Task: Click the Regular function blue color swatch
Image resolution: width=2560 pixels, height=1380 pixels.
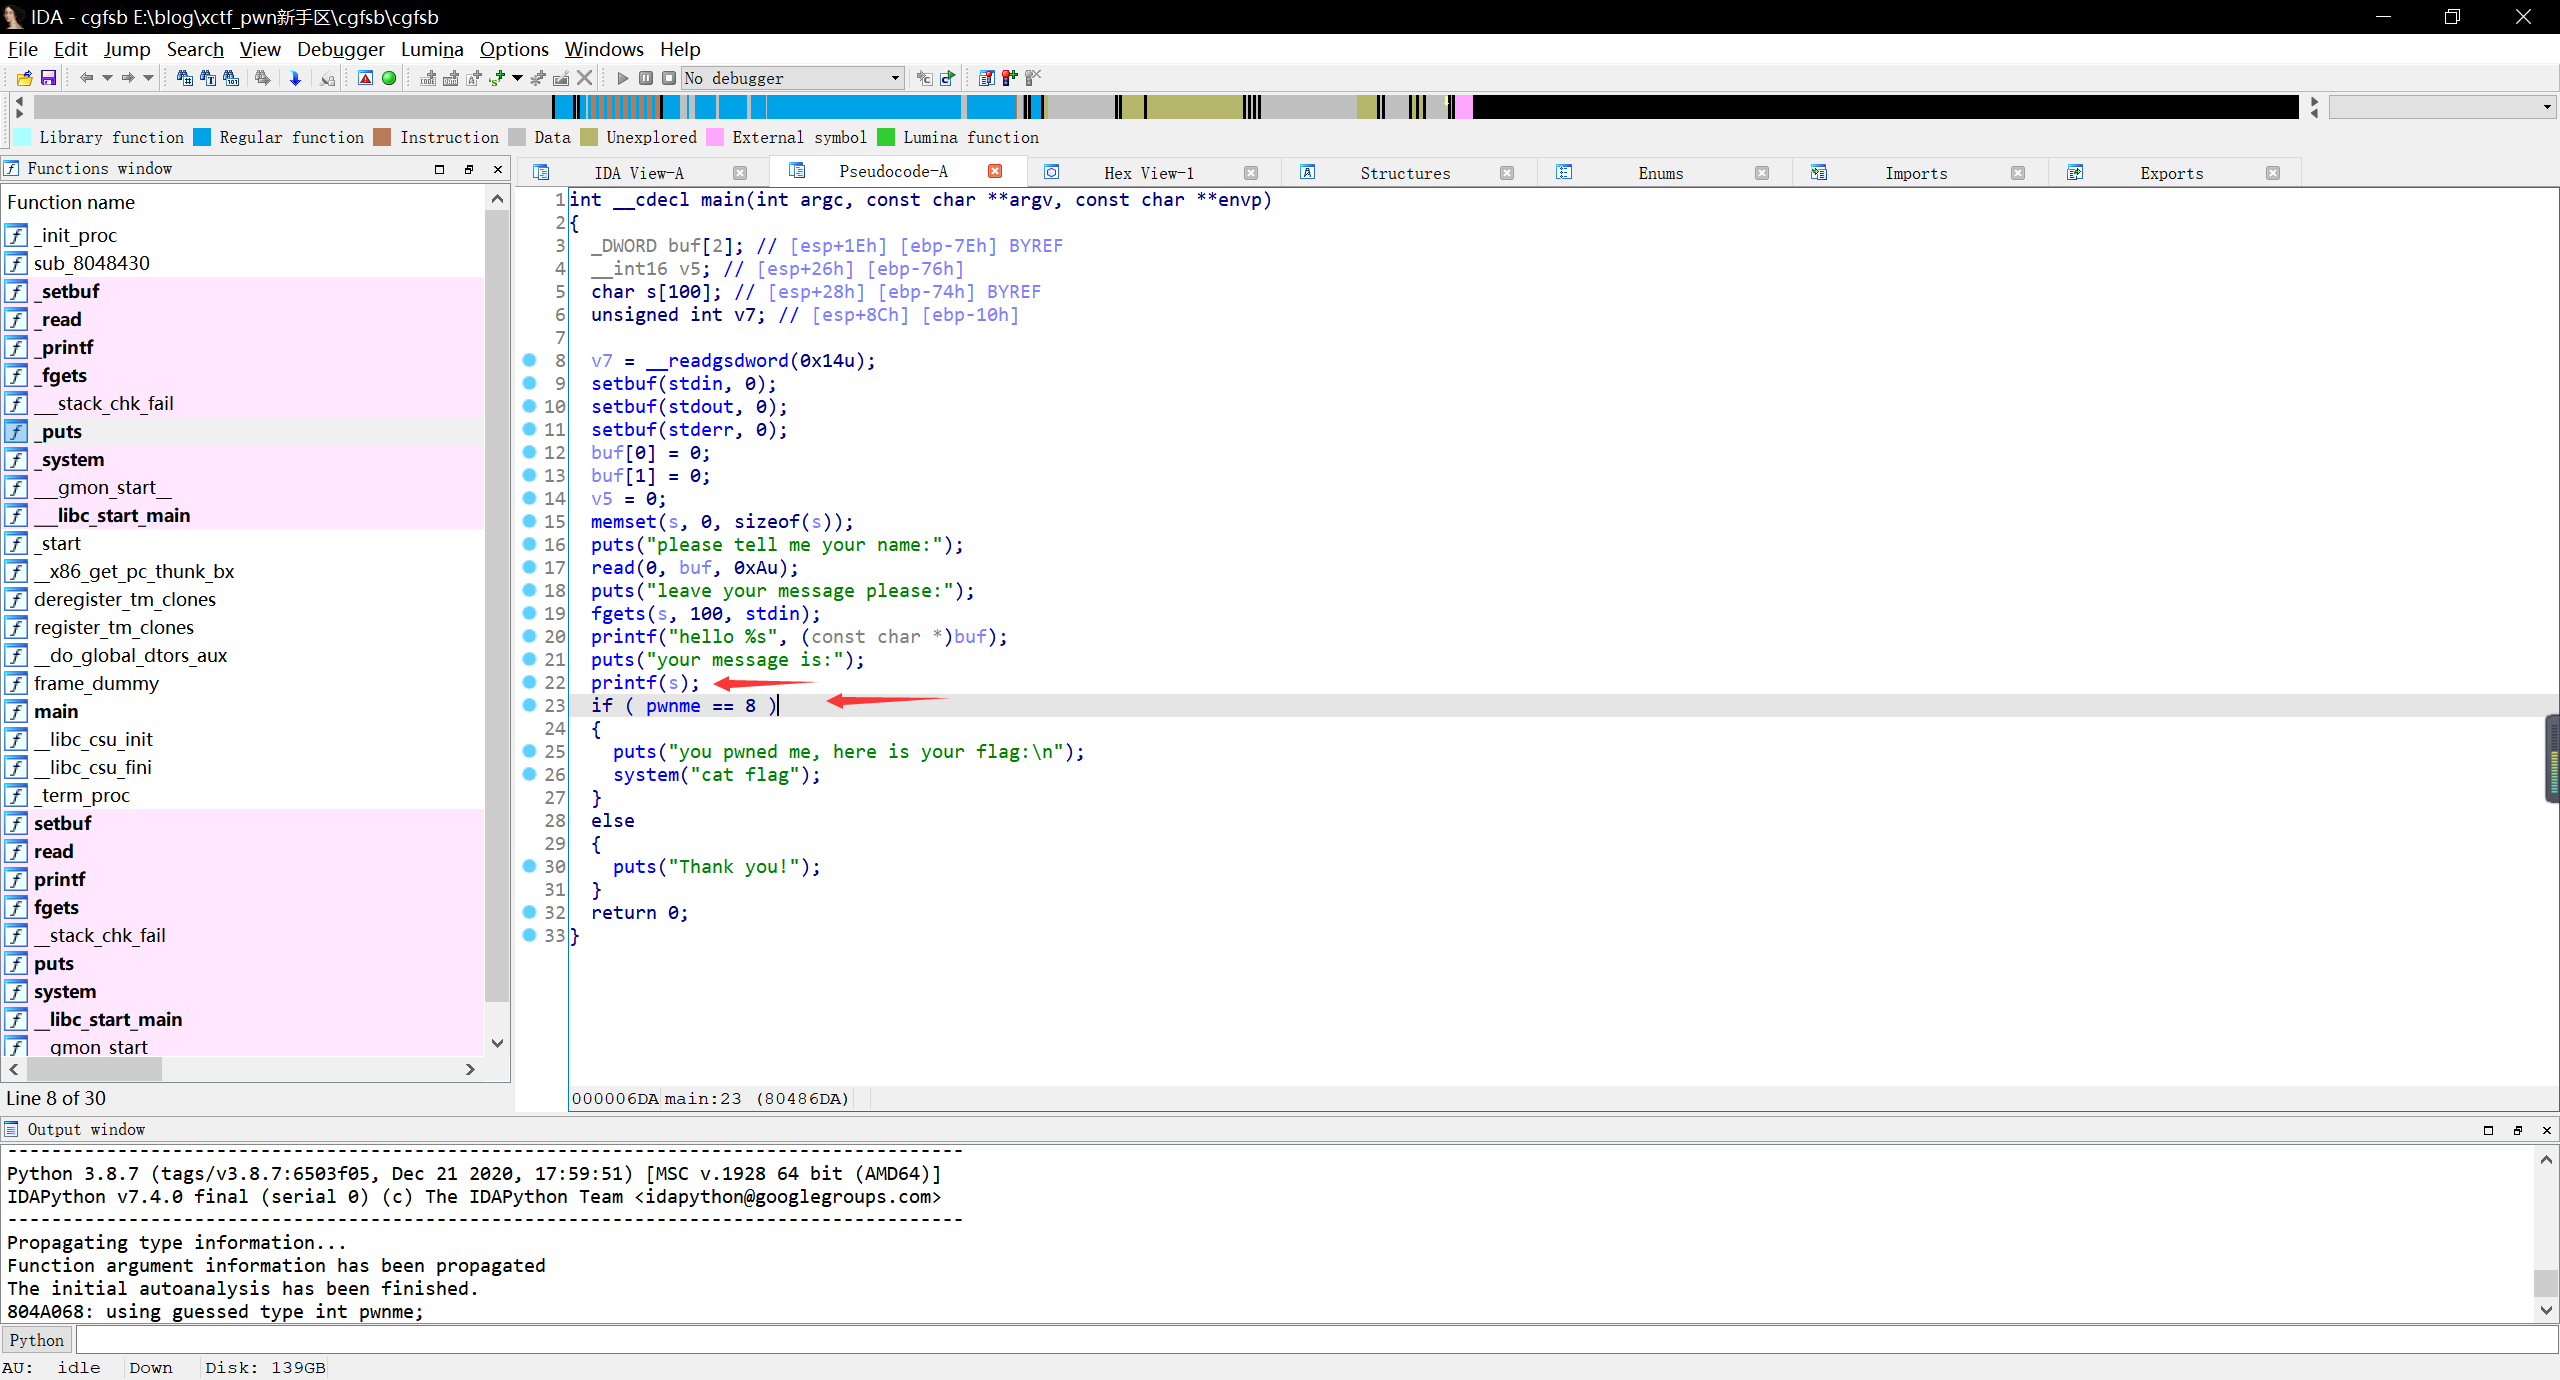Action: point(203,137)
